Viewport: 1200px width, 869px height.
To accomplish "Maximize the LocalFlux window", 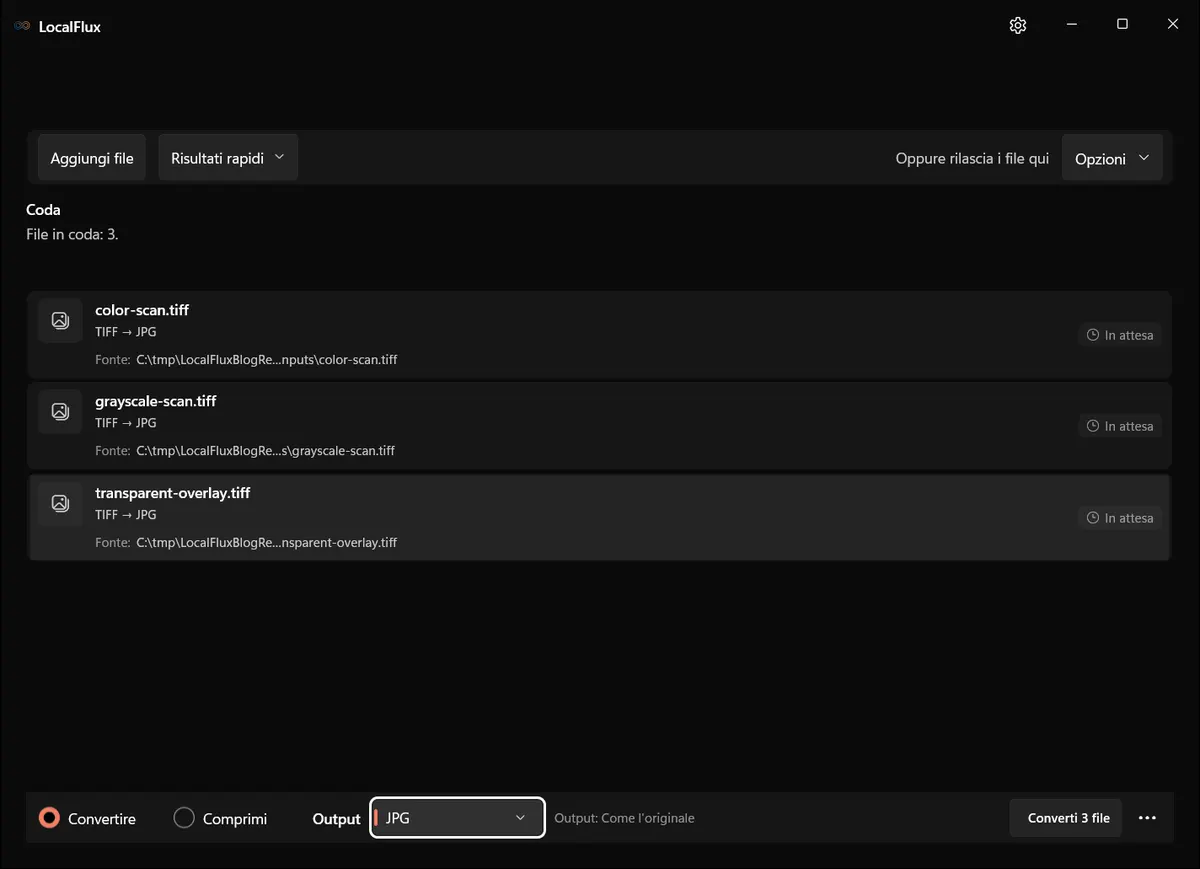I will (x=1122, y=24).
